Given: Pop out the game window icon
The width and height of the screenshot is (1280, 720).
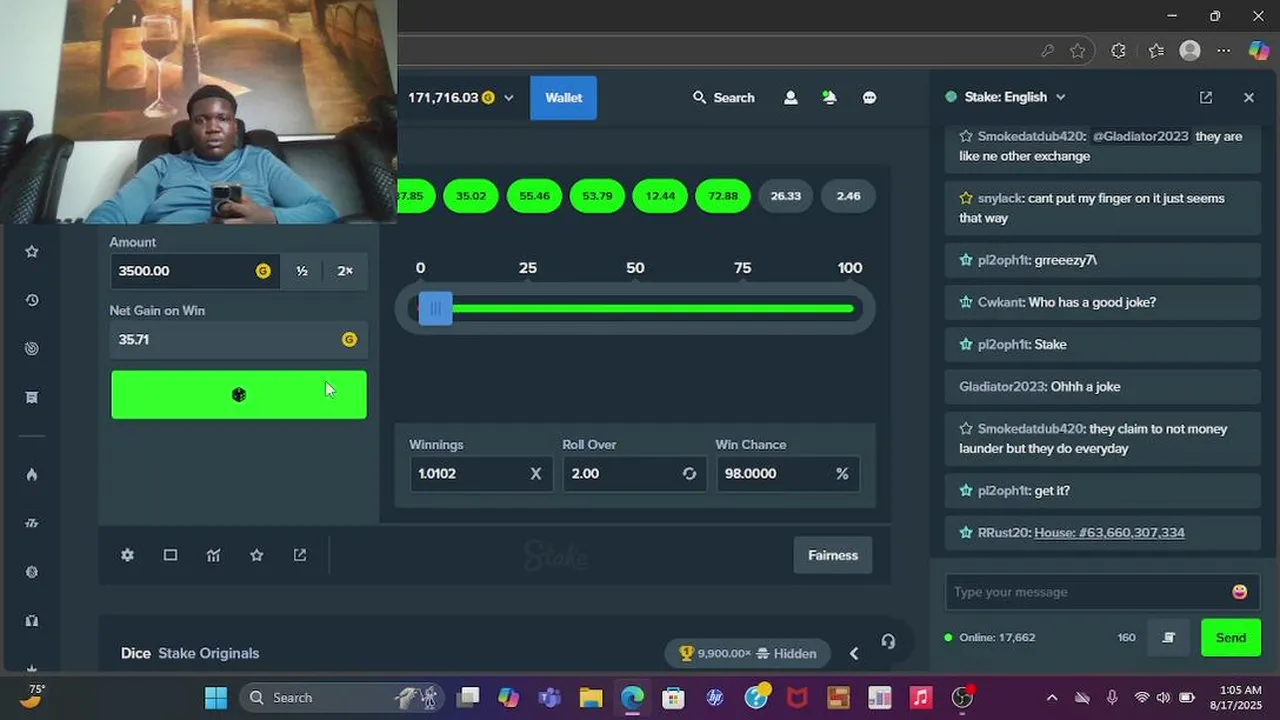Looking at the screenshot, I should (300, 555).
